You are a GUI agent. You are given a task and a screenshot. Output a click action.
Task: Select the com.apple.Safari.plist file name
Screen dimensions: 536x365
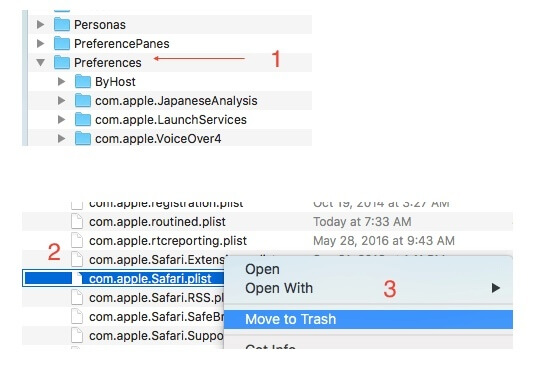point(150,279)
